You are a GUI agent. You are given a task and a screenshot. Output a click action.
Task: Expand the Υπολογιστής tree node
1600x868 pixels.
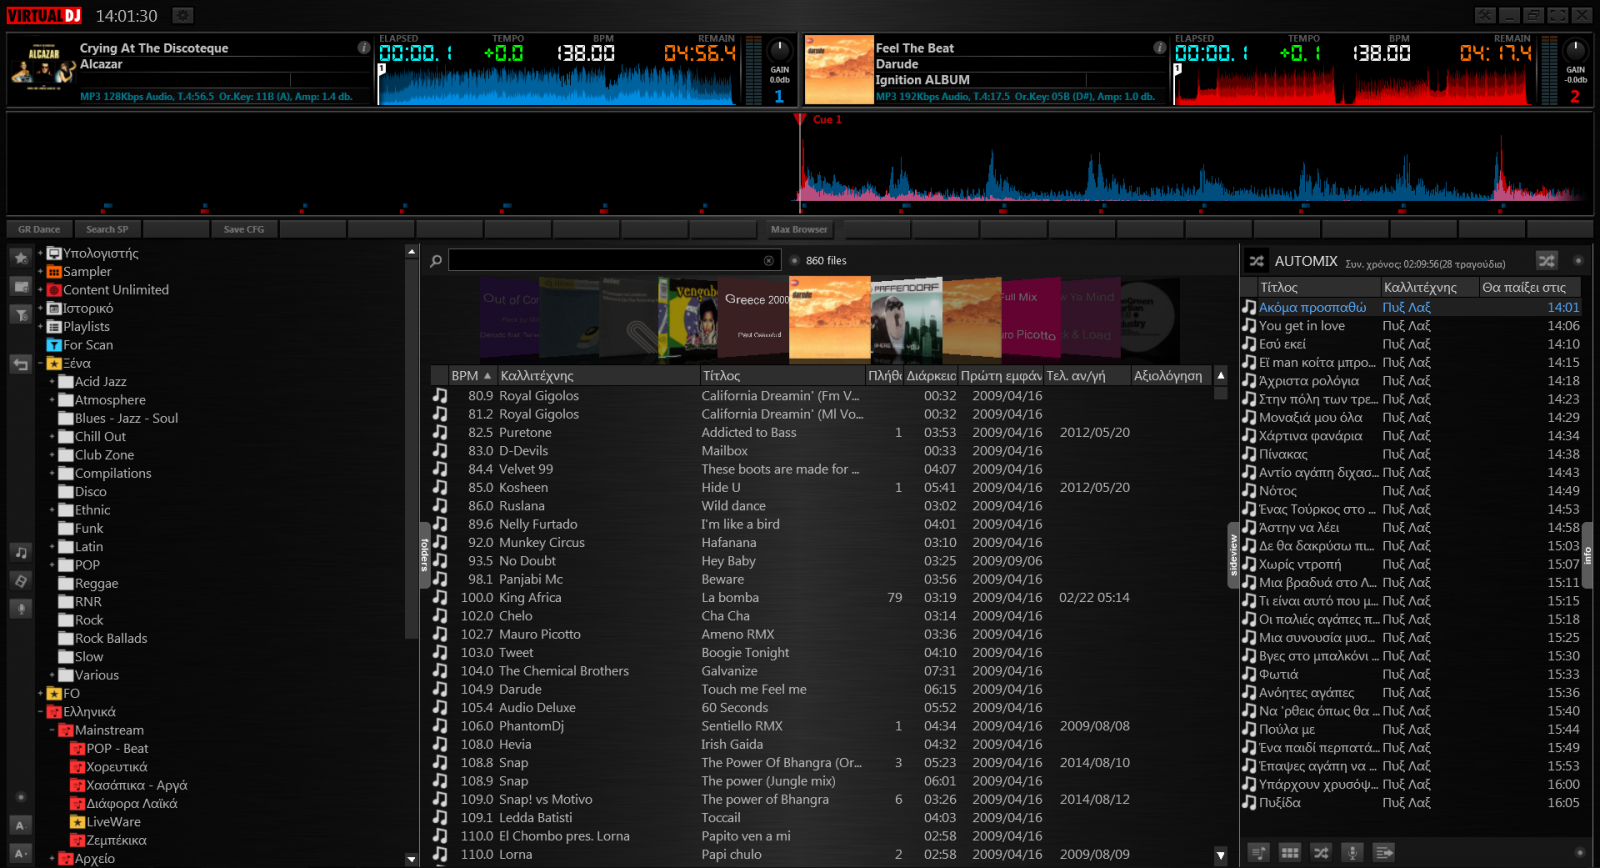coord(40,254)
